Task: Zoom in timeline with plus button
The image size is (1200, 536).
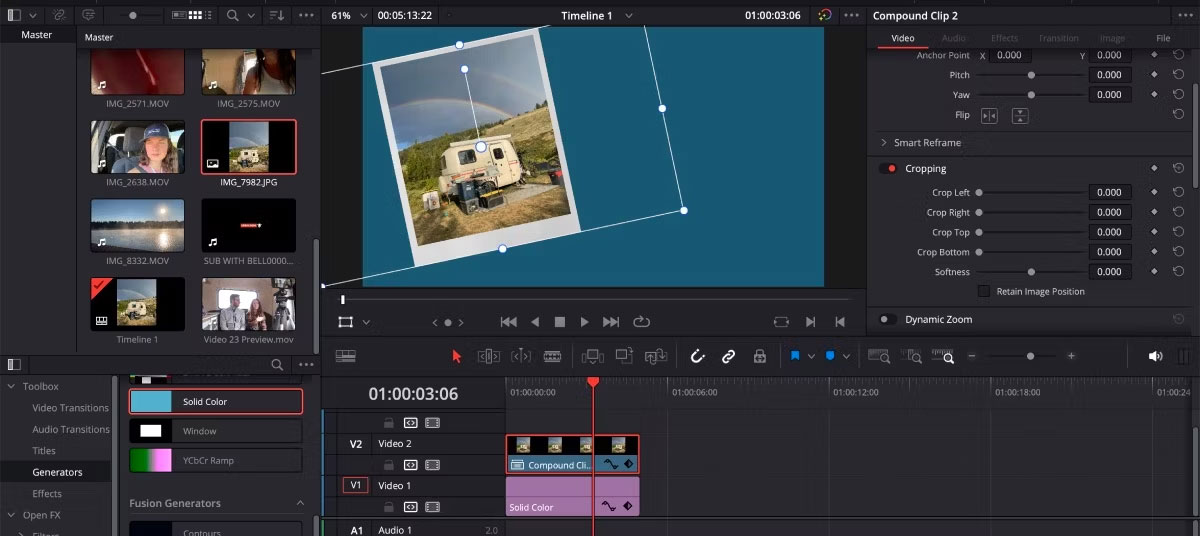Action: [x=1071, y=356]
